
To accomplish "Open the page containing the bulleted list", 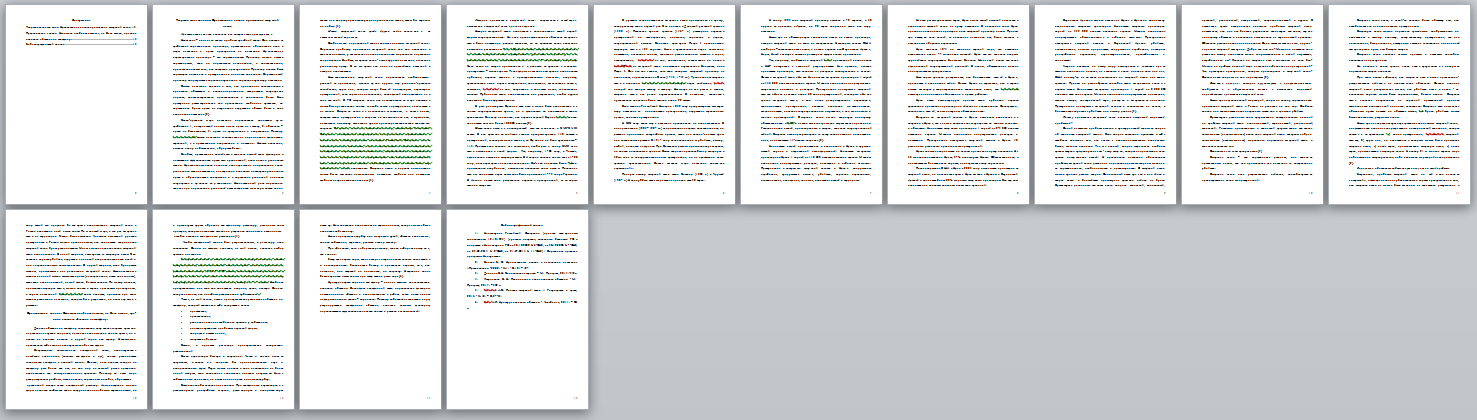I will click(223, 309).
